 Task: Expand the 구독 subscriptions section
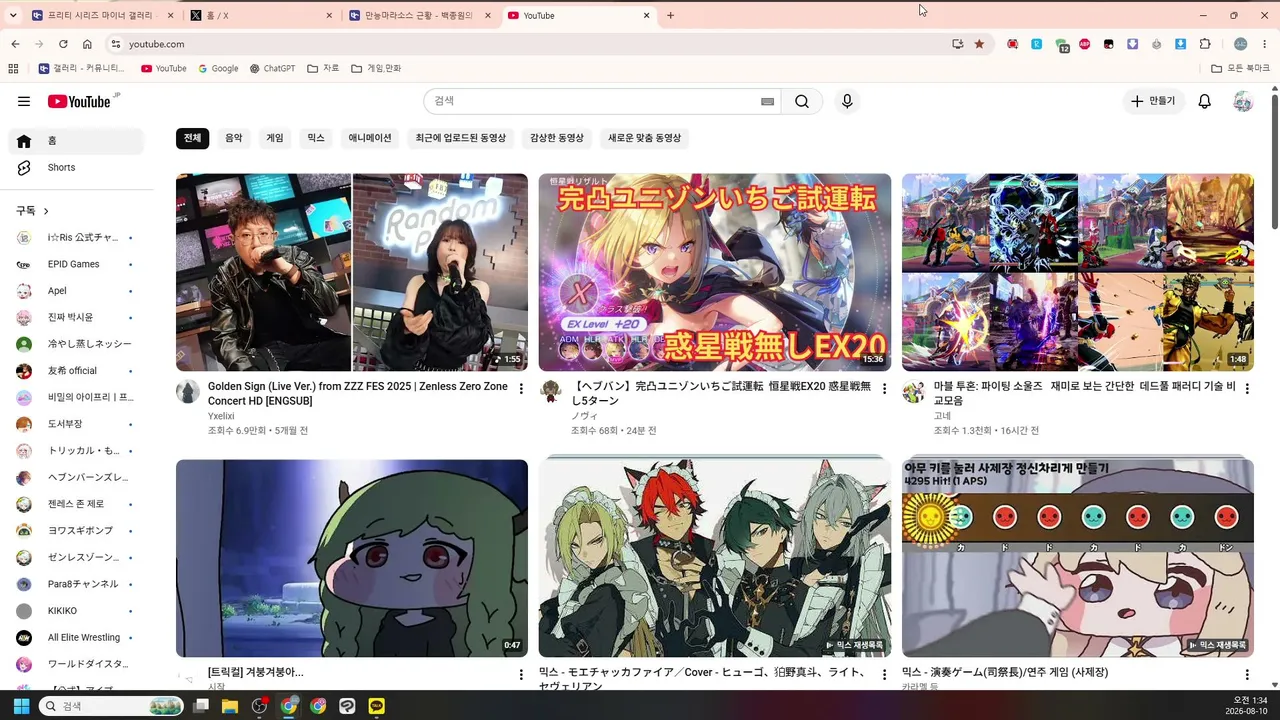(x=32, y=211)
